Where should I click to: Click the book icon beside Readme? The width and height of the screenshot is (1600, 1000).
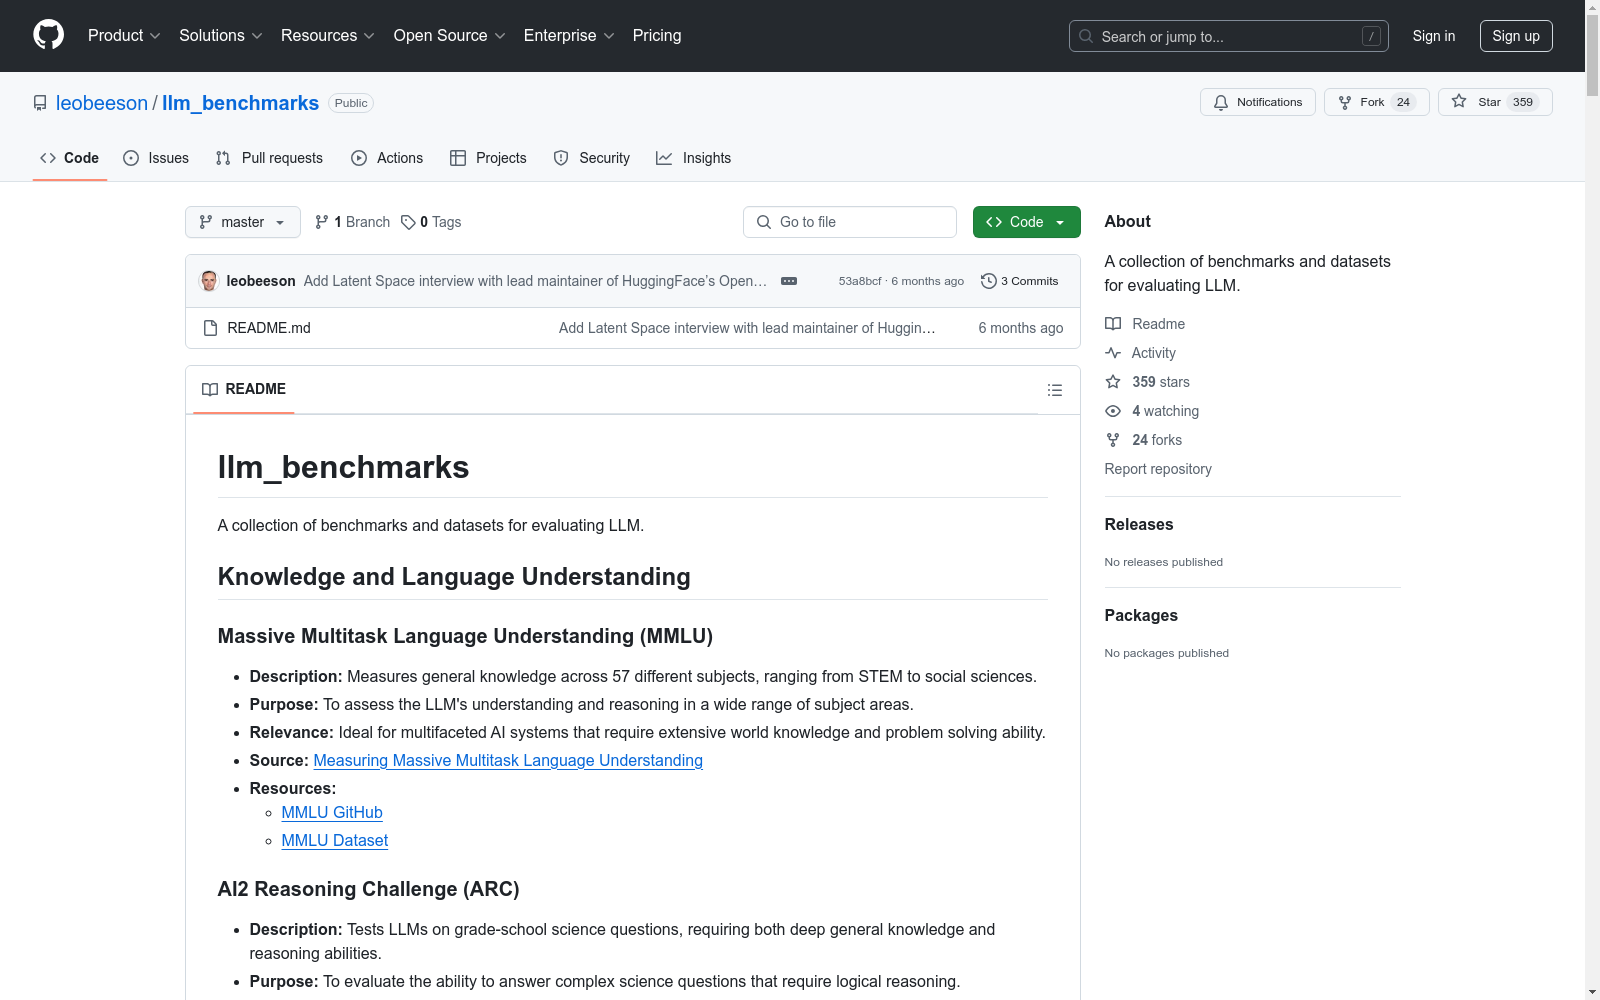point(1113,324)
